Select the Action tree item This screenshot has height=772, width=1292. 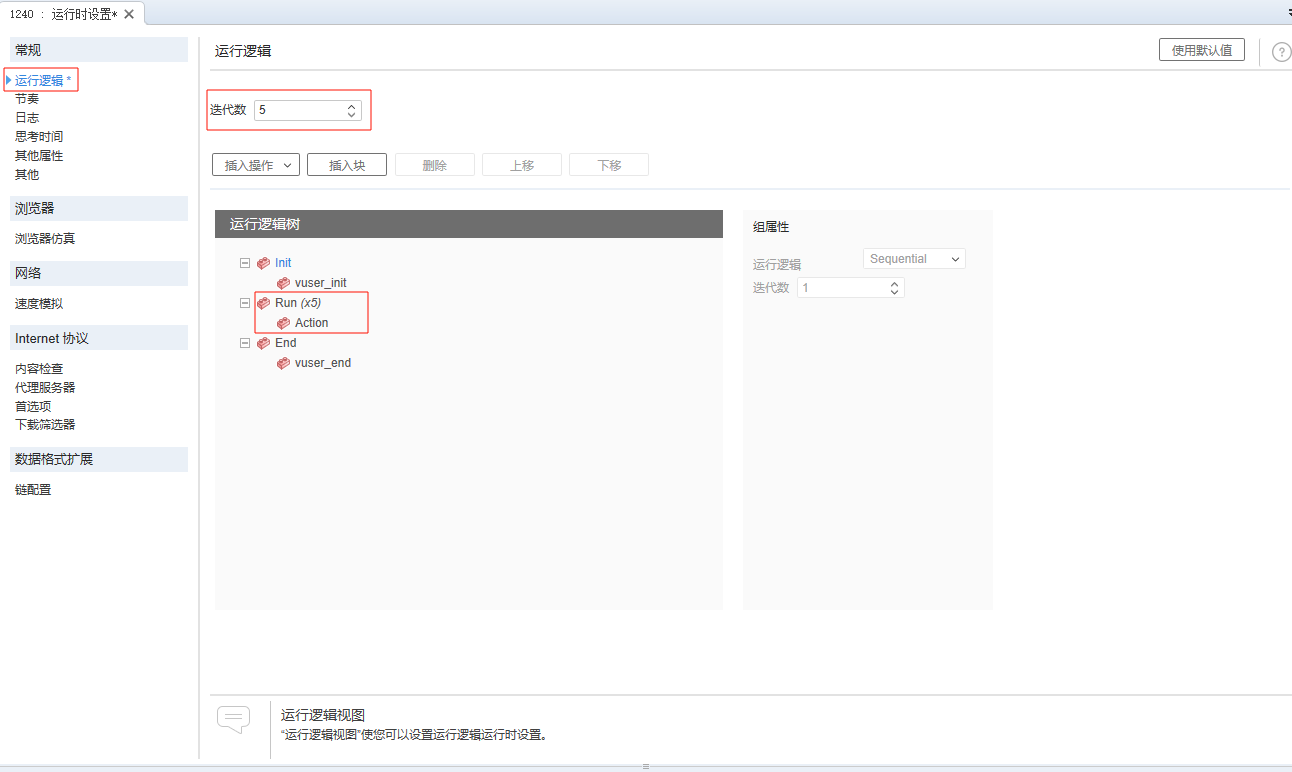click(312, 323)
